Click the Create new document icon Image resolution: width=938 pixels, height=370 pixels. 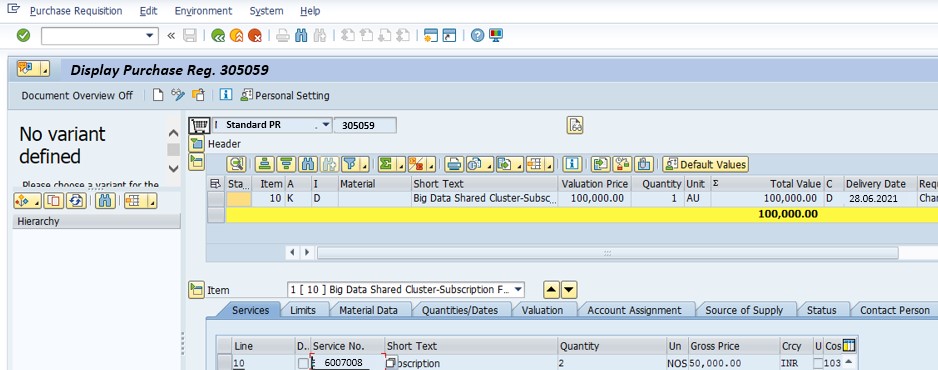(x=158, y=95)
